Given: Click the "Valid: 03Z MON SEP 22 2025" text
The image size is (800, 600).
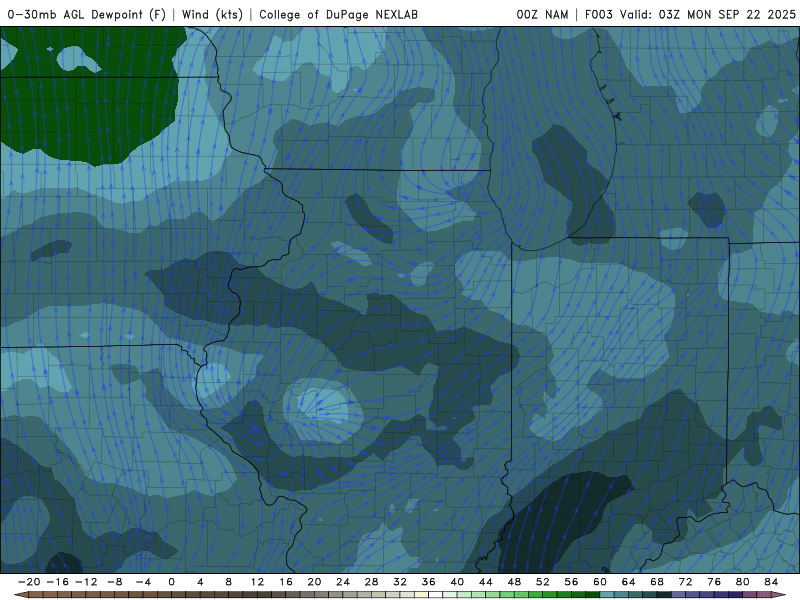Looking at the screenshot, I should point(708,14).
